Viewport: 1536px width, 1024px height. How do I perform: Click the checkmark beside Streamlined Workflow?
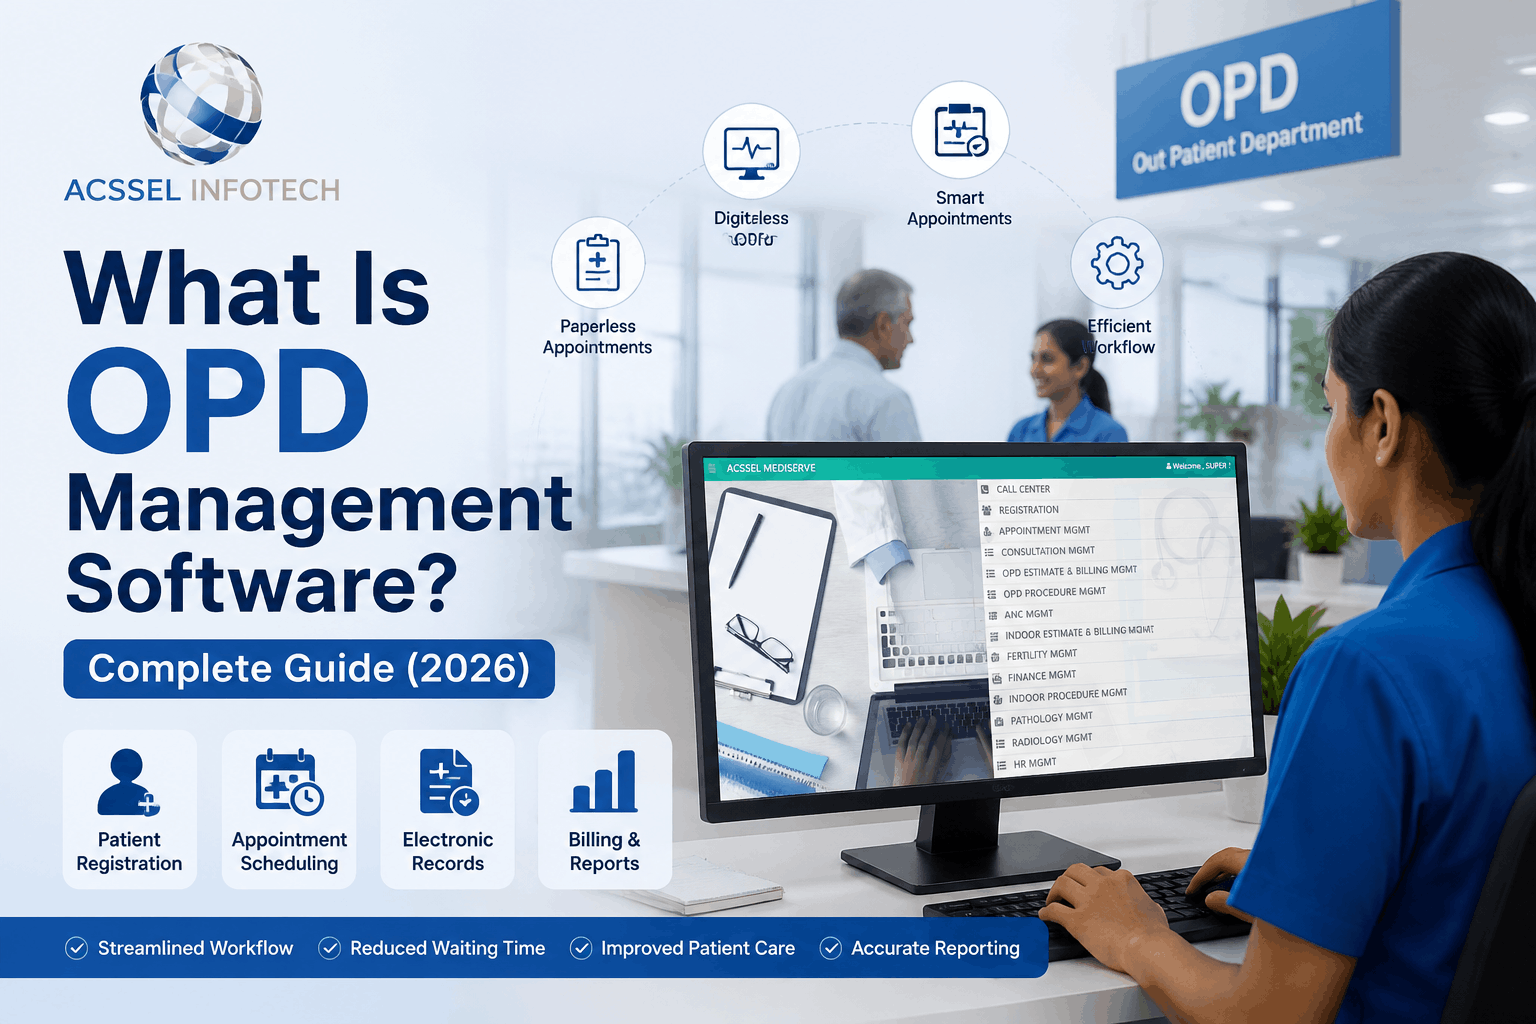76,948
